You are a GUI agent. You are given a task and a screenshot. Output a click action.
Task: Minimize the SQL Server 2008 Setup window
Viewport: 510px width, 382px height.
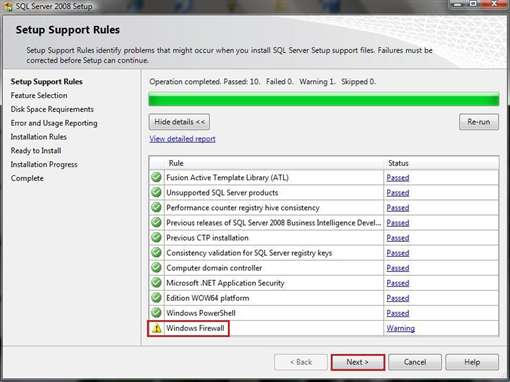(x=458, y=4)
